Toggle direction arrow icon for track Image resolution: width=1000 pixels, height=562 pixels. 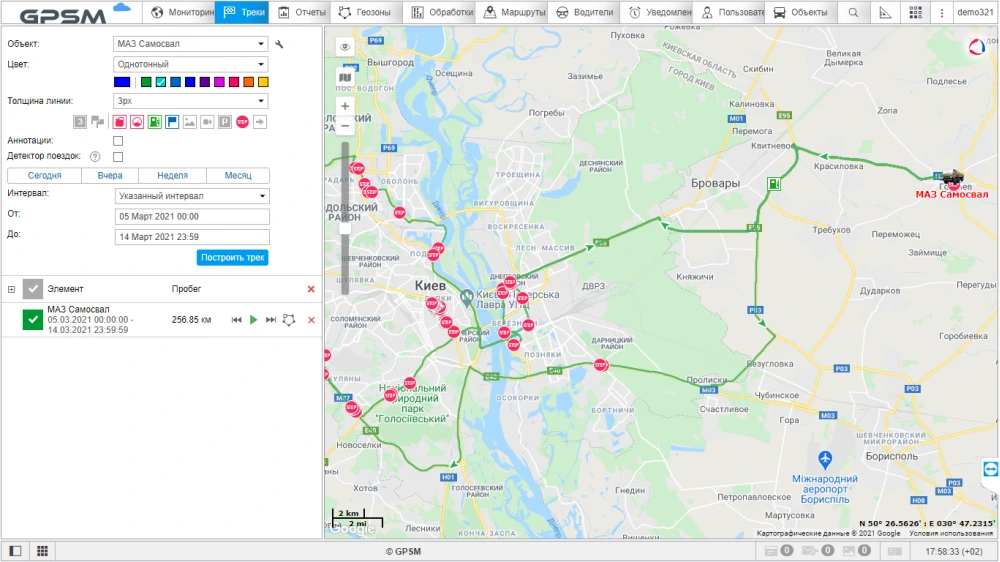click(260, 122)
